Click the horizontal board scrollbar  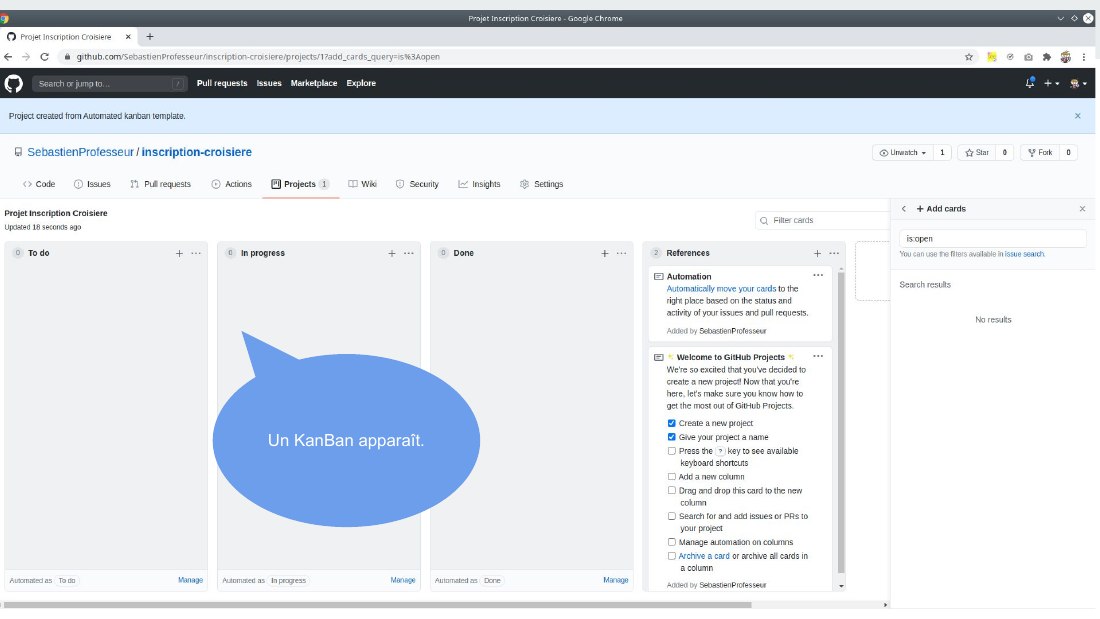[377, 604]
